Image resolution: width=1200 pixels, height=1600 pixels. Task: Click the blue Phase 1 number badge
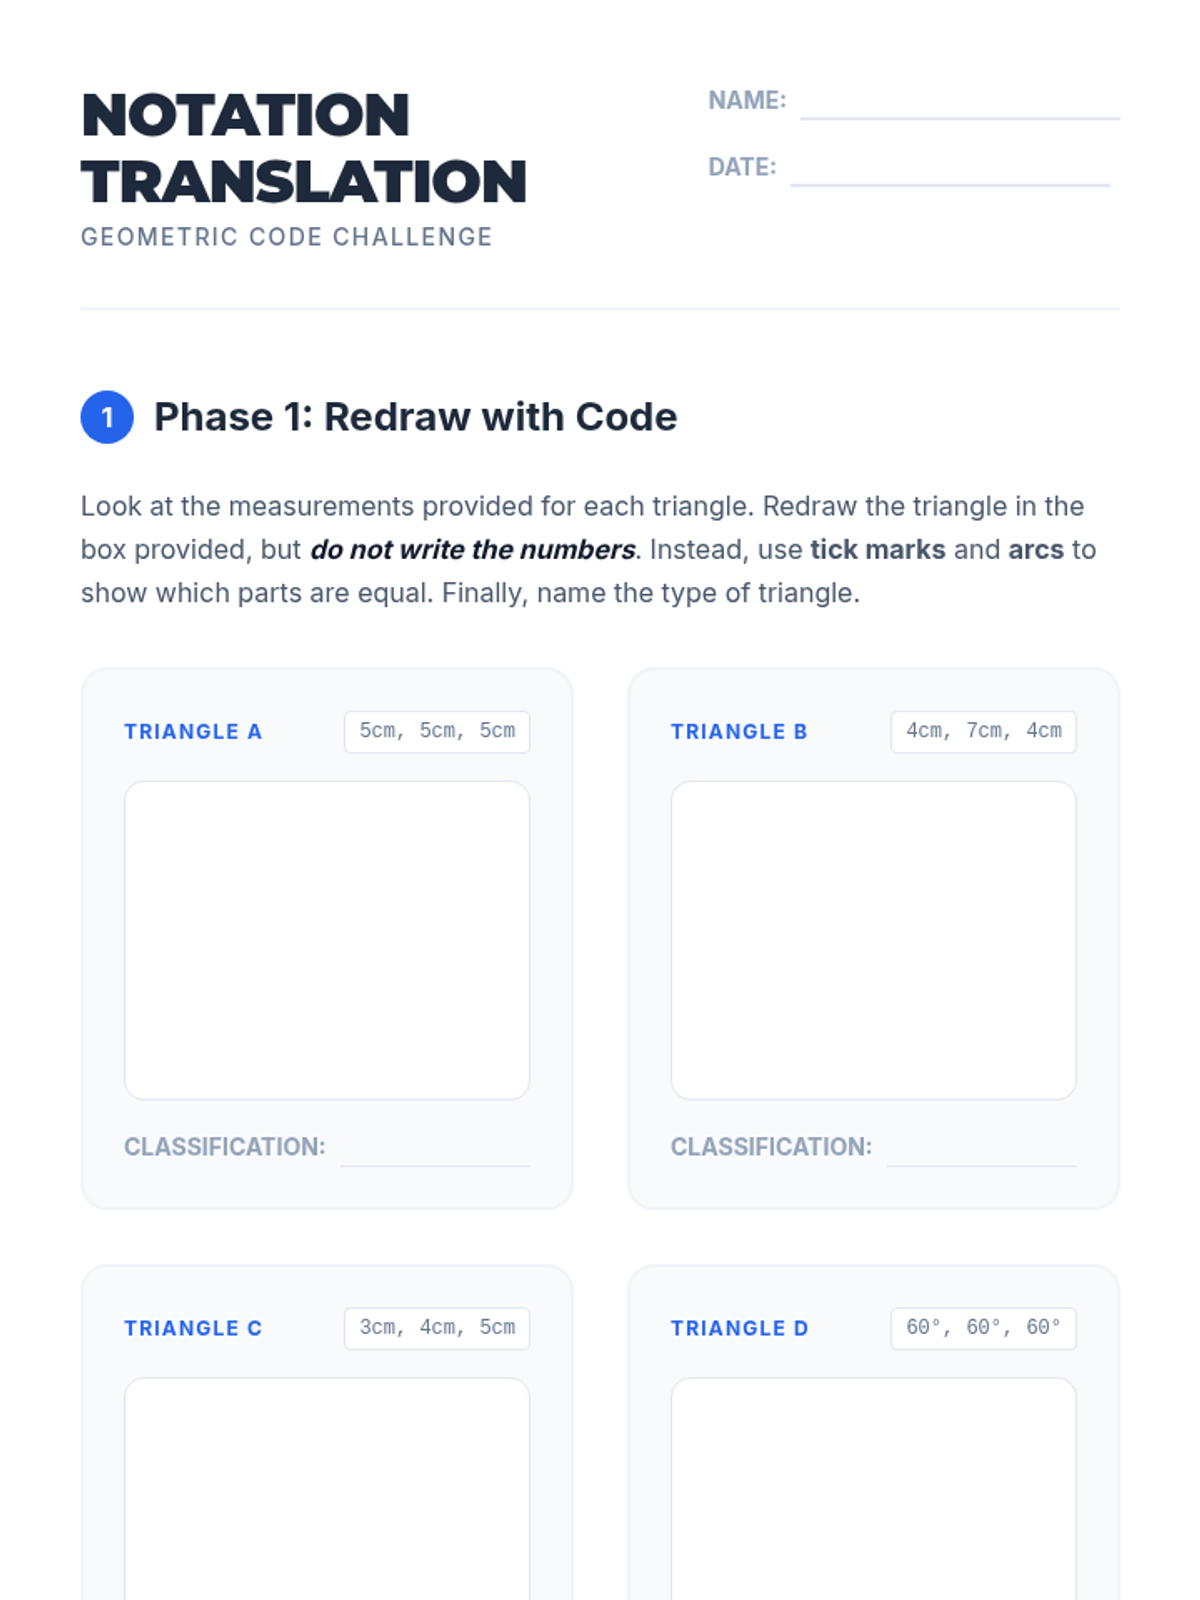[107, 417]
